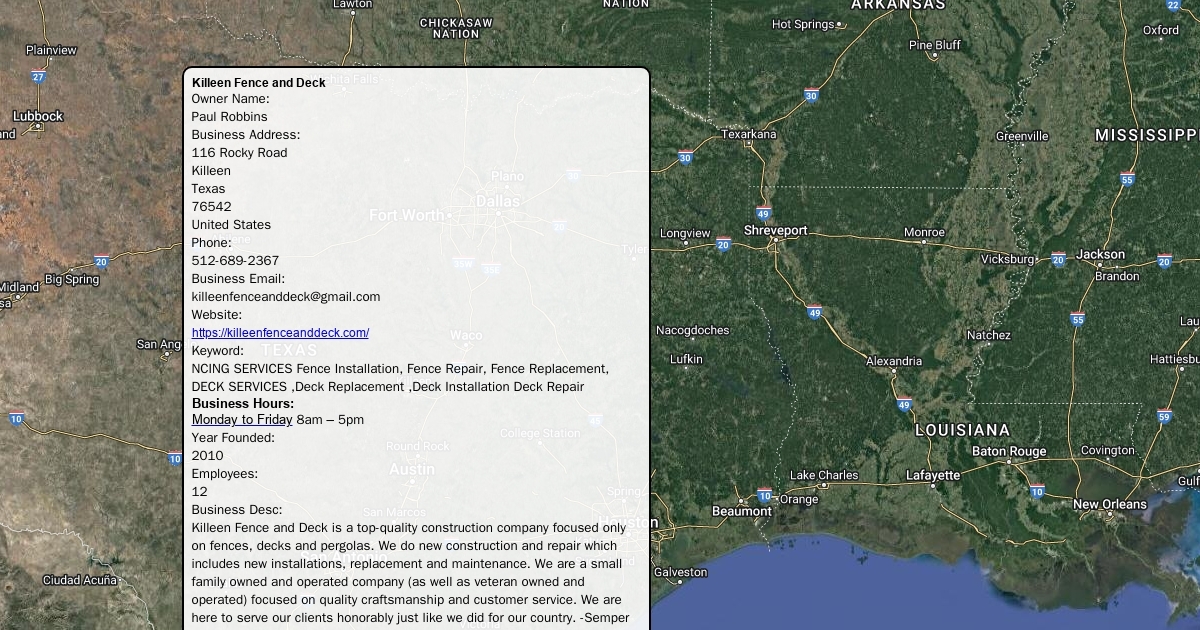Click the owner name Paul Robbins
This screenshot has width=1200, height=630.
click(230, 117)
